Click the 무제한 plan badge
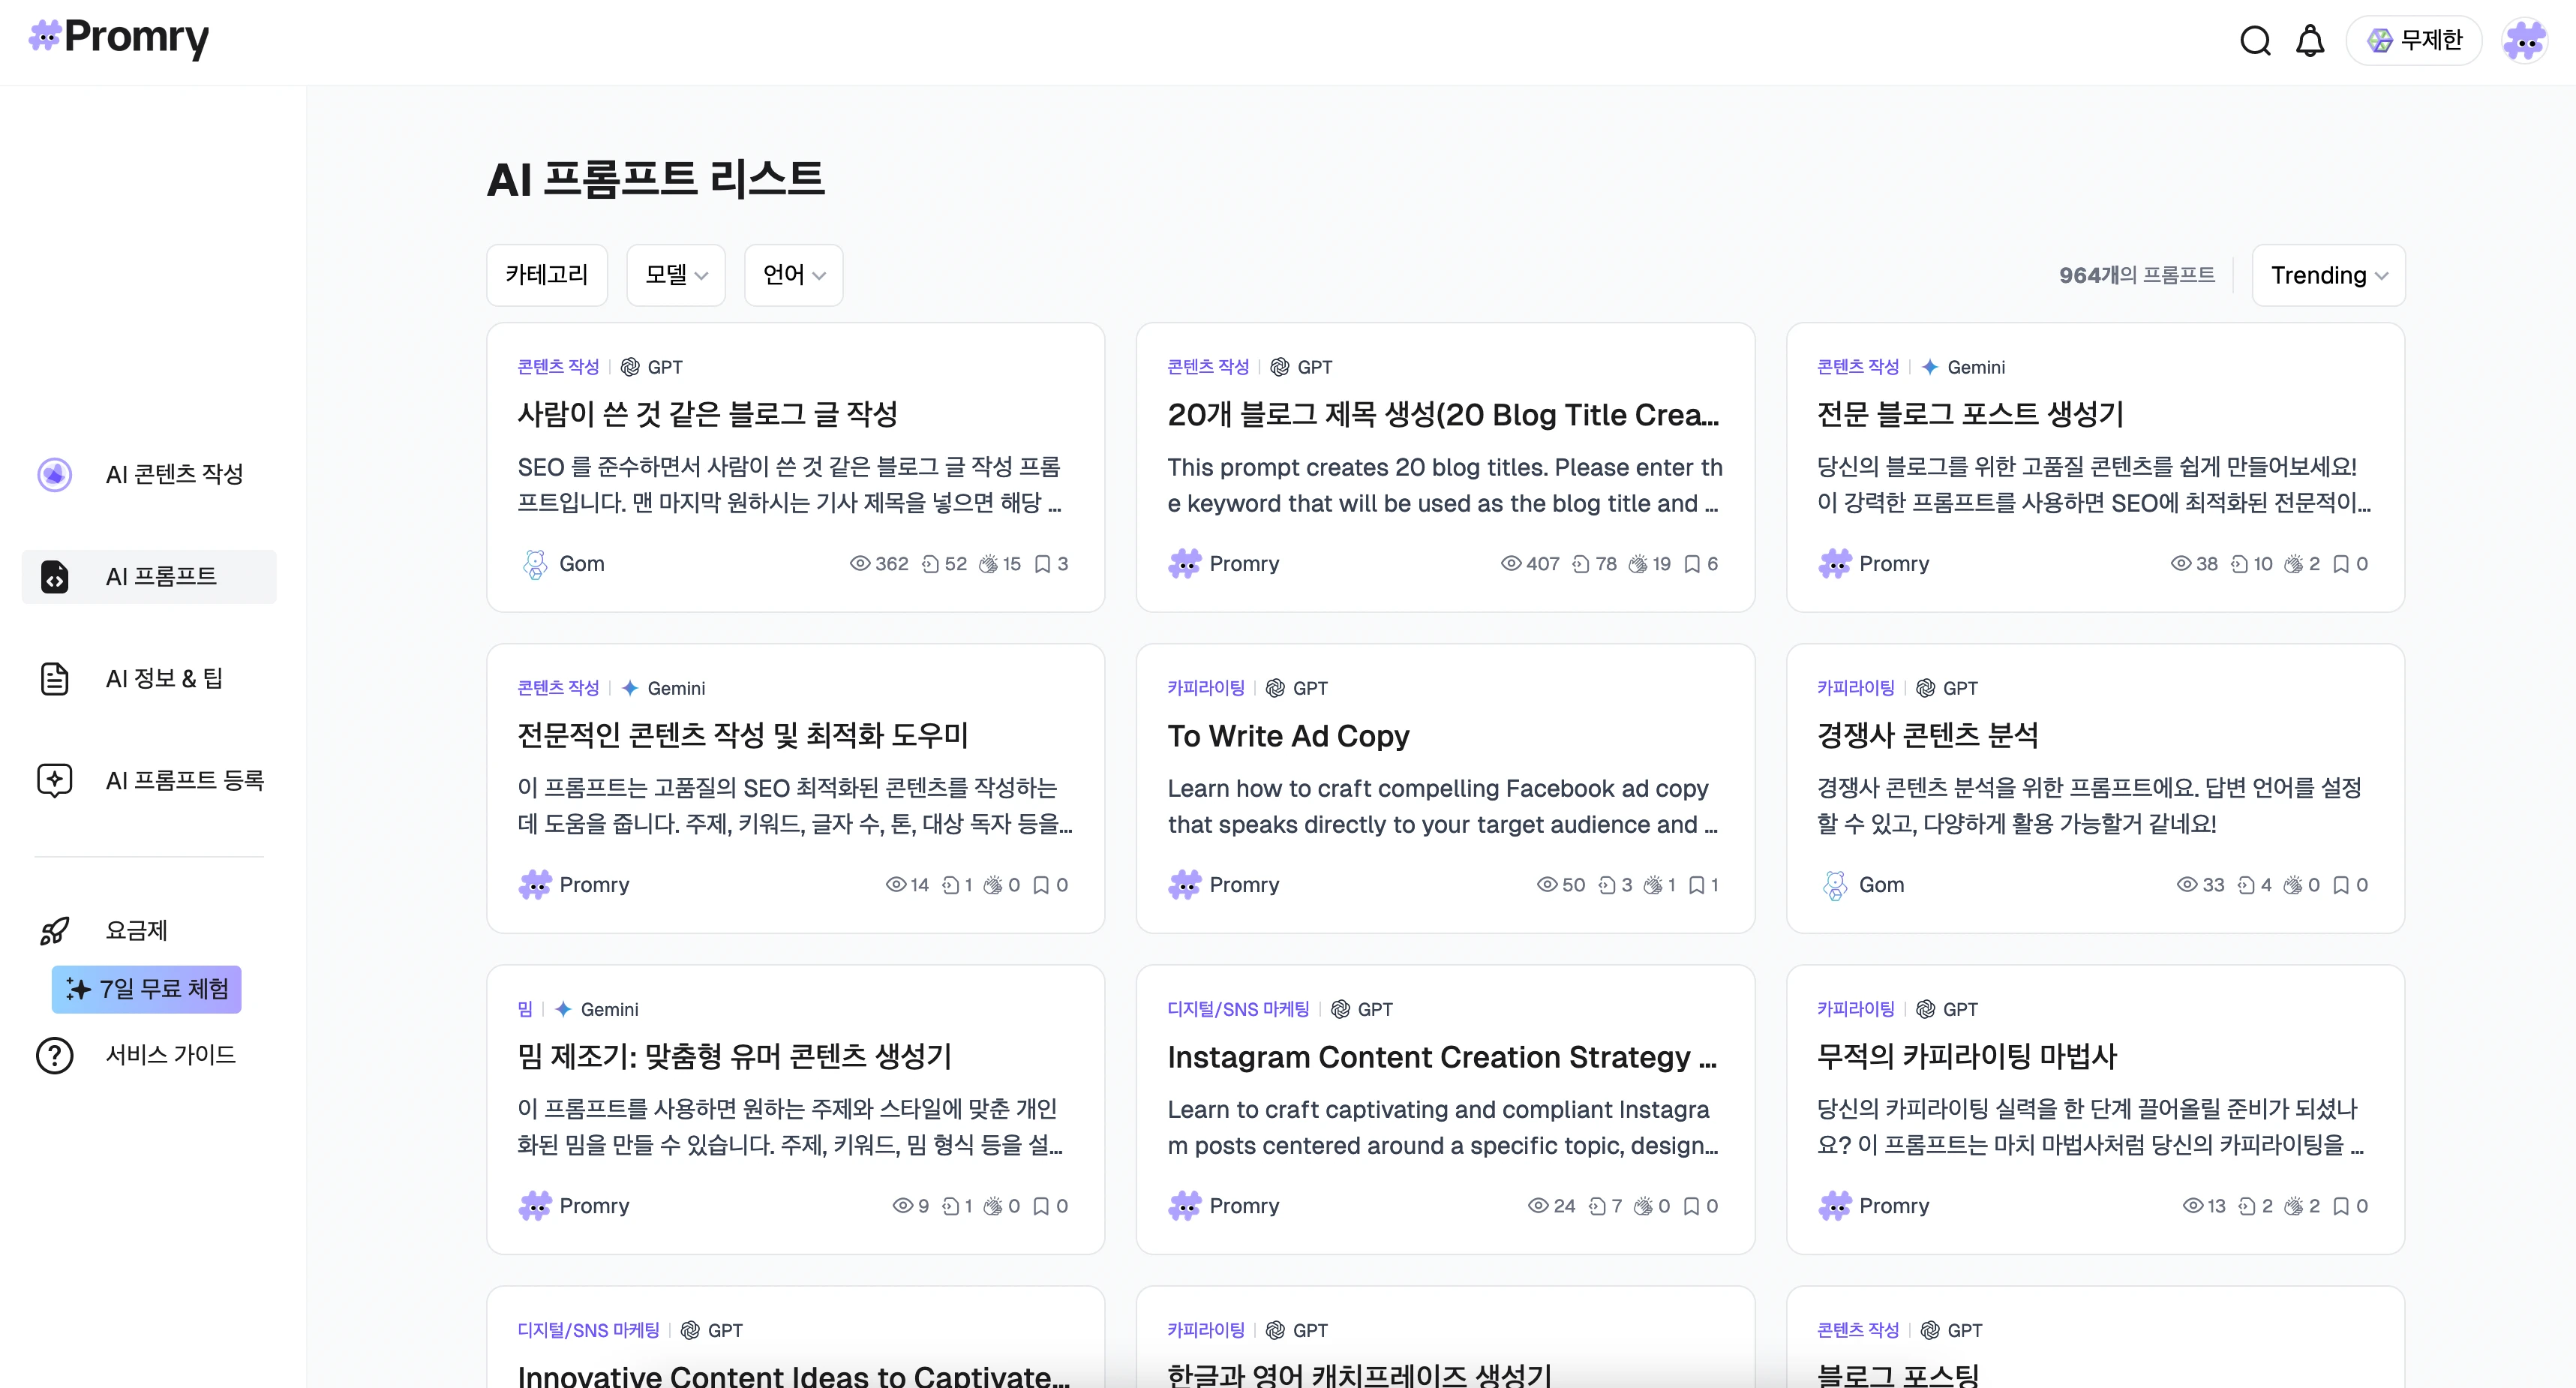Image resolution: width=2576 pixels, height=1388 pixels. pyautogui.click(x=2414, y=41)
